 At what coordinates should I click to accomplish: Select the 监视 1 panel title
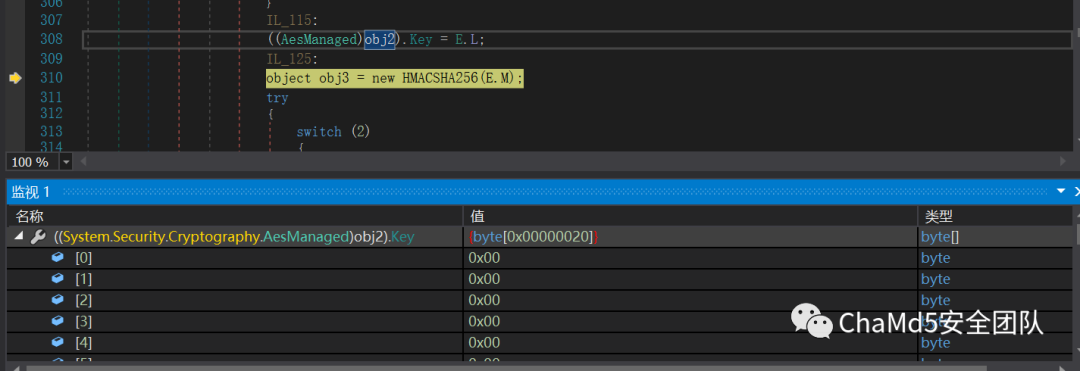point(31,192)
